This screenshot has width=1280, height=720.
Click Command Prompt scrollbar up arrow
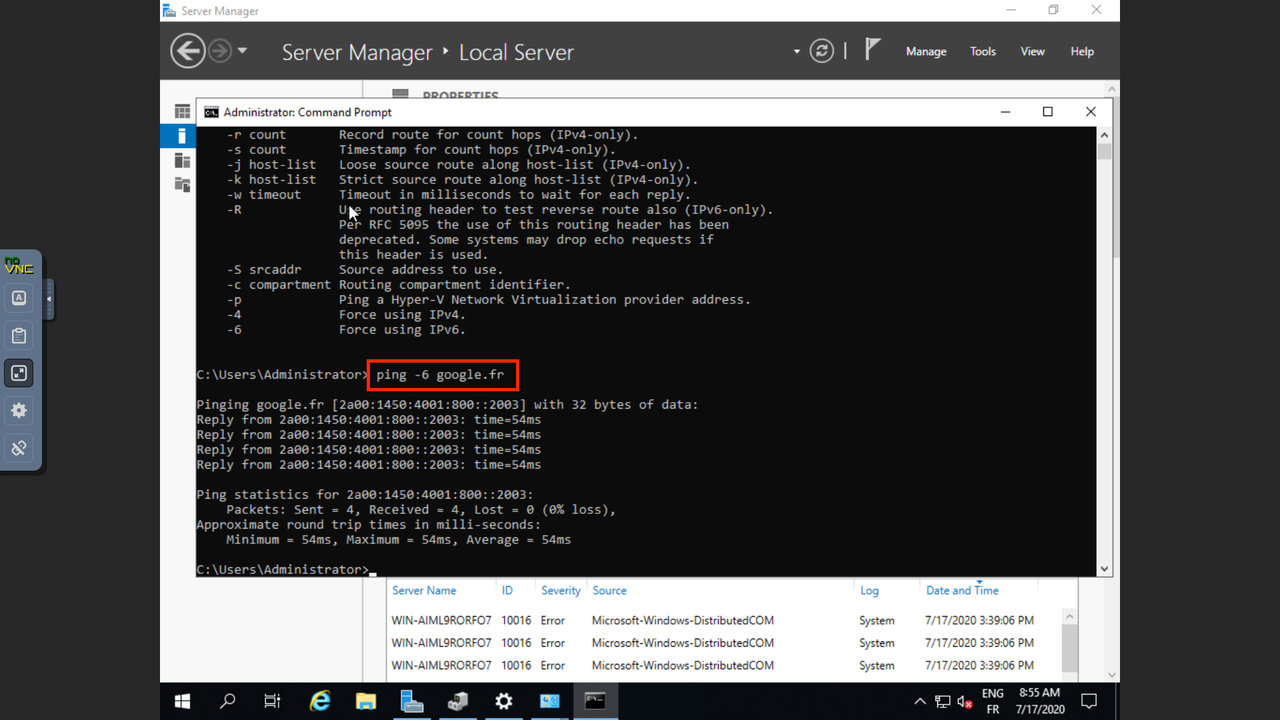(x=1104, y=134)
